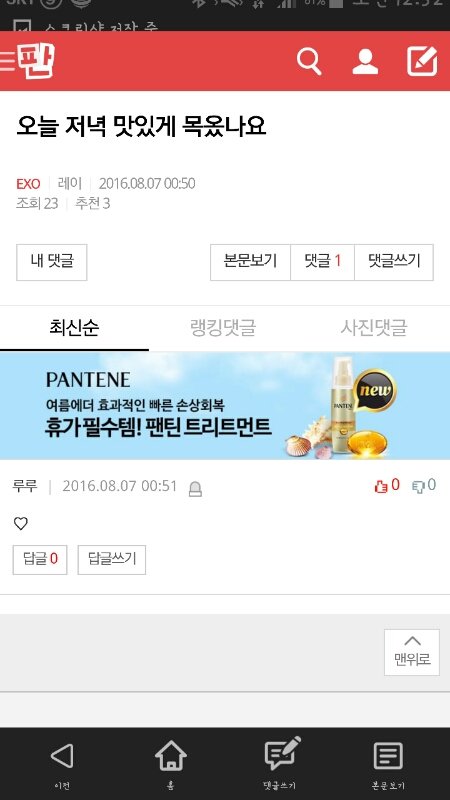Tap the thumbs-down icon on 루루's comment

point(418,486)
